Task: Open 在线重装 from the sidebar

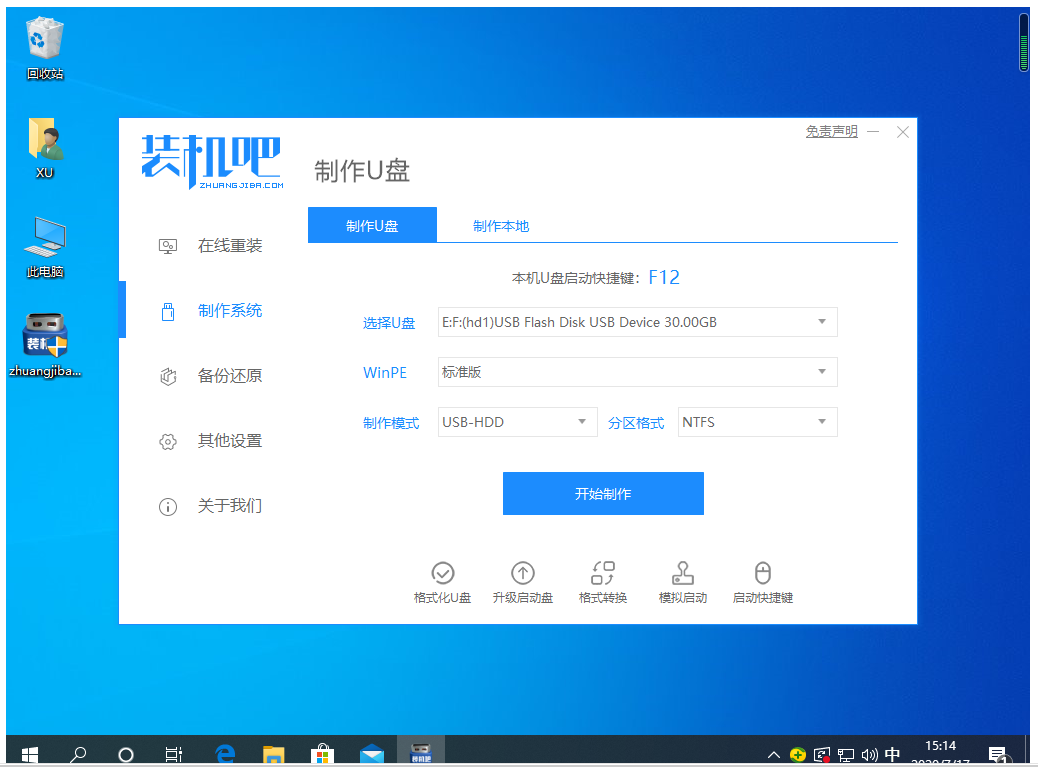Action: point(229,245)
